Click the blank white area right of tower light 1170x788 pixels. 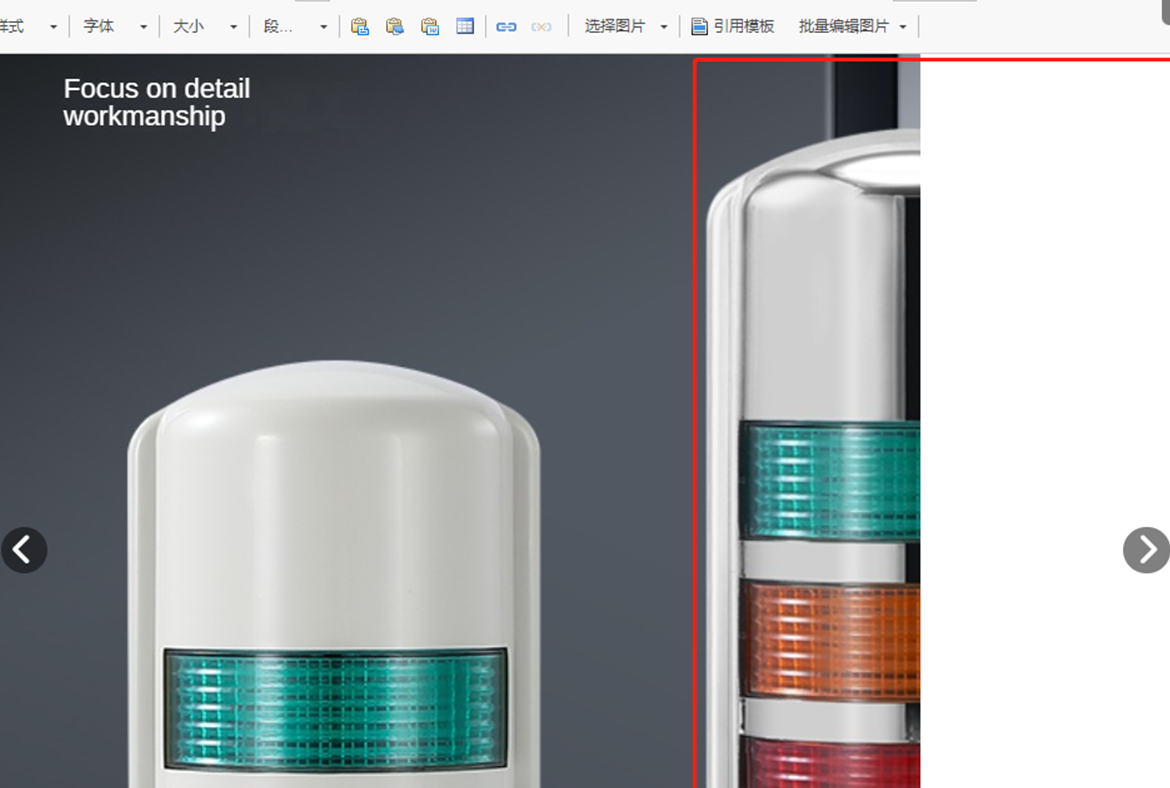tap(1040, 300)
